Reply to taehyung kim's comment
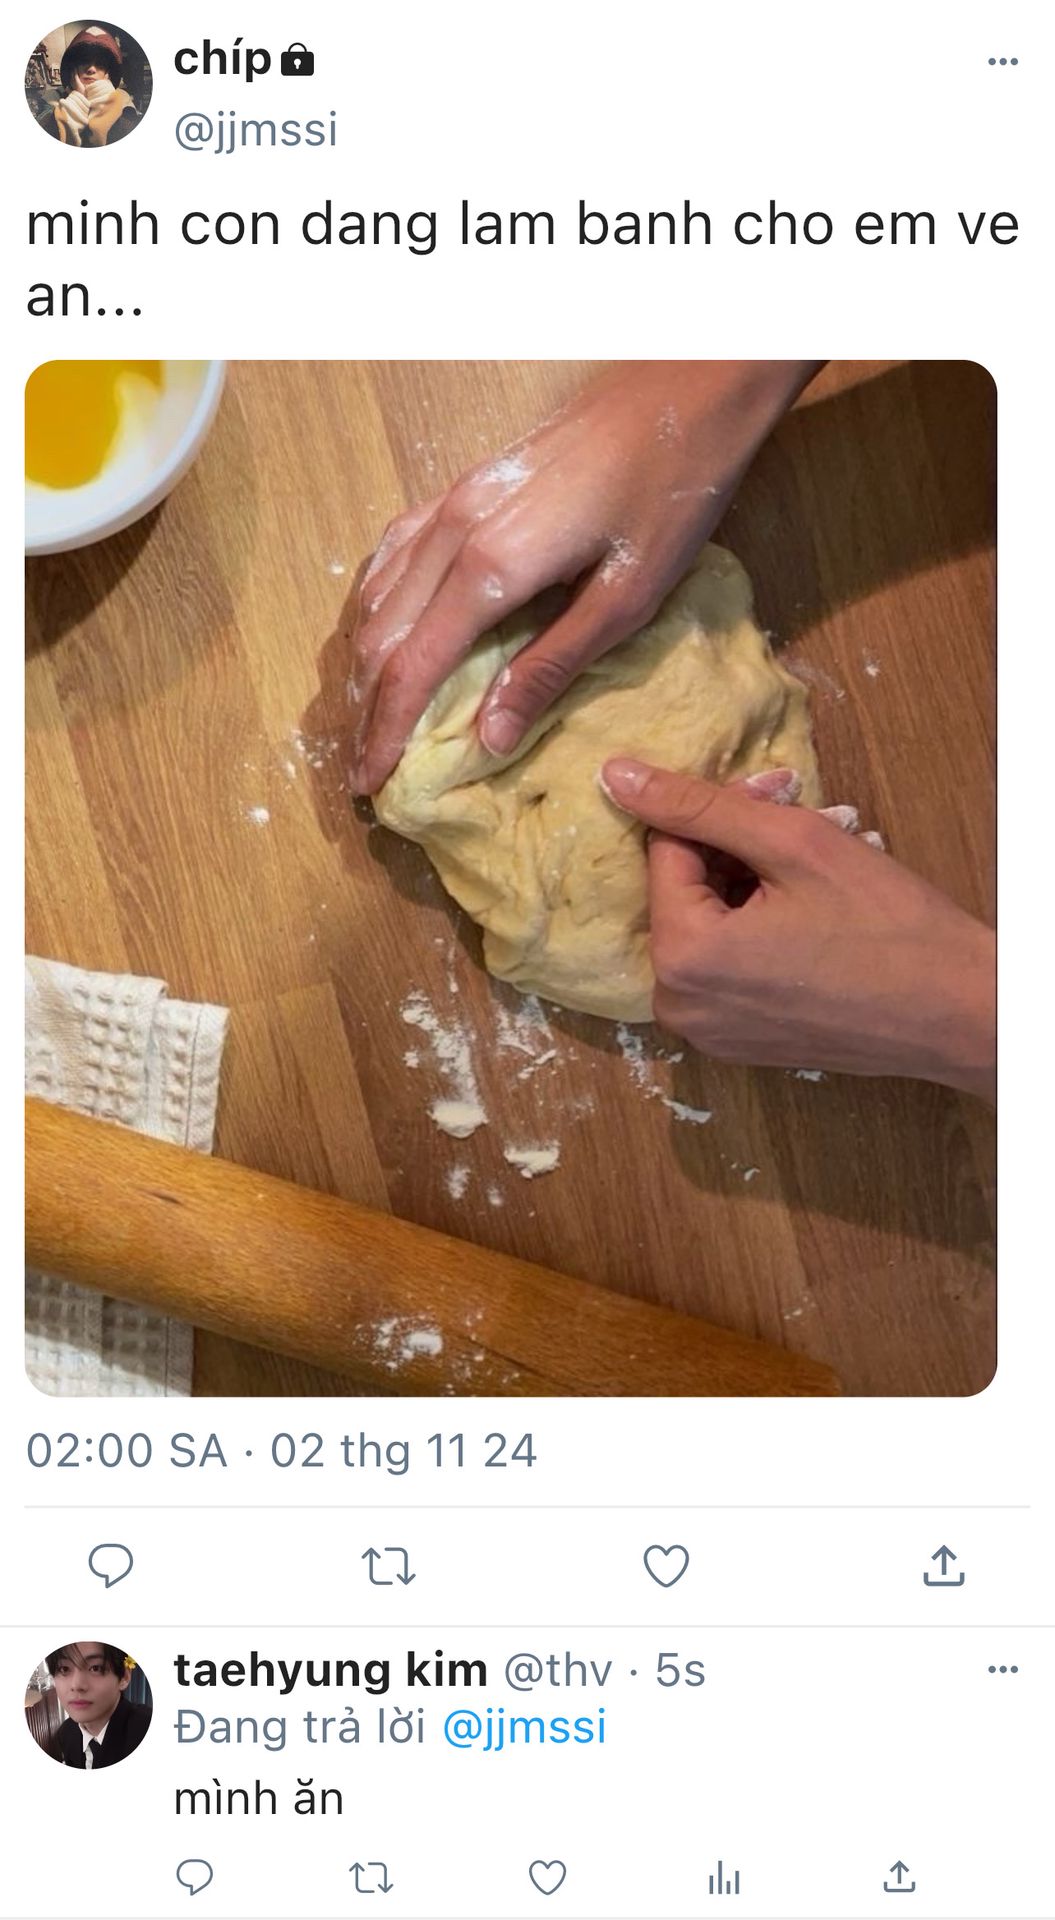 click(x=195, y=1877)
